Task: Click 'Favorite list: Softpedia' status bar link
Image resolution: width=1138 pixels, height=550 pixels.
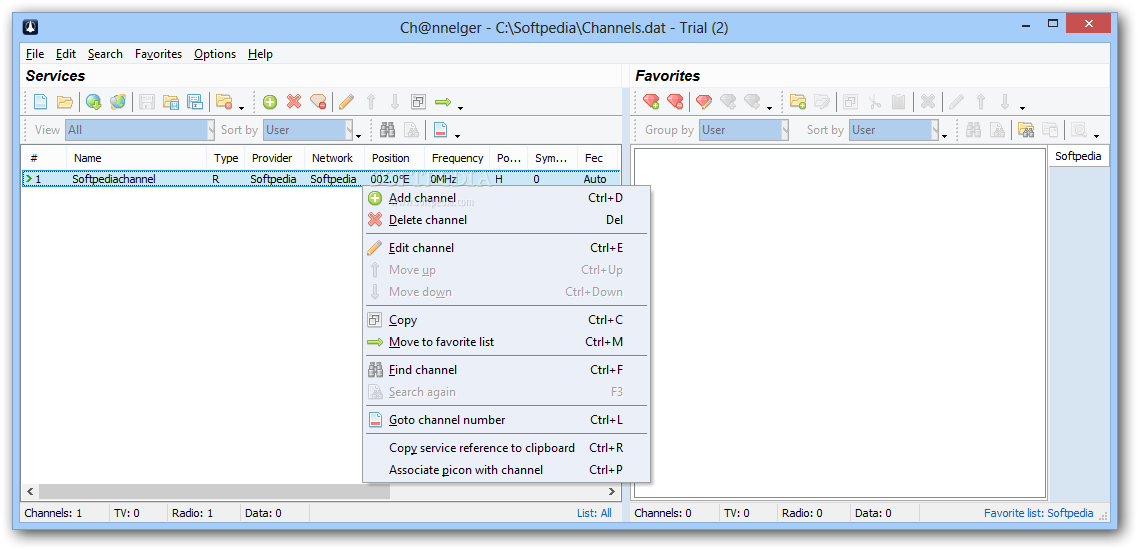Action: pos(1039,513)
